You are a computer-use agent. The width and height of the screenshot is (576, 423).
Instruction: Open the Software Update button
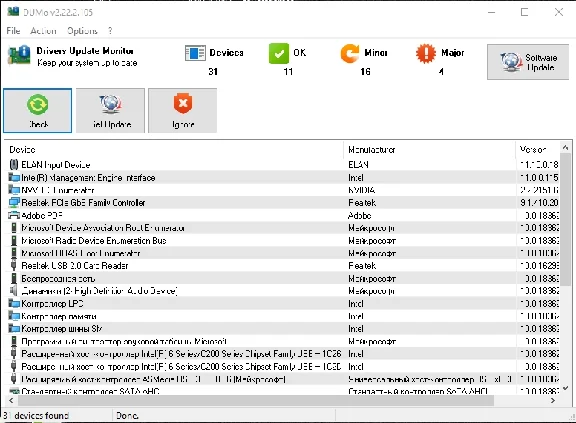pos(528,62)
